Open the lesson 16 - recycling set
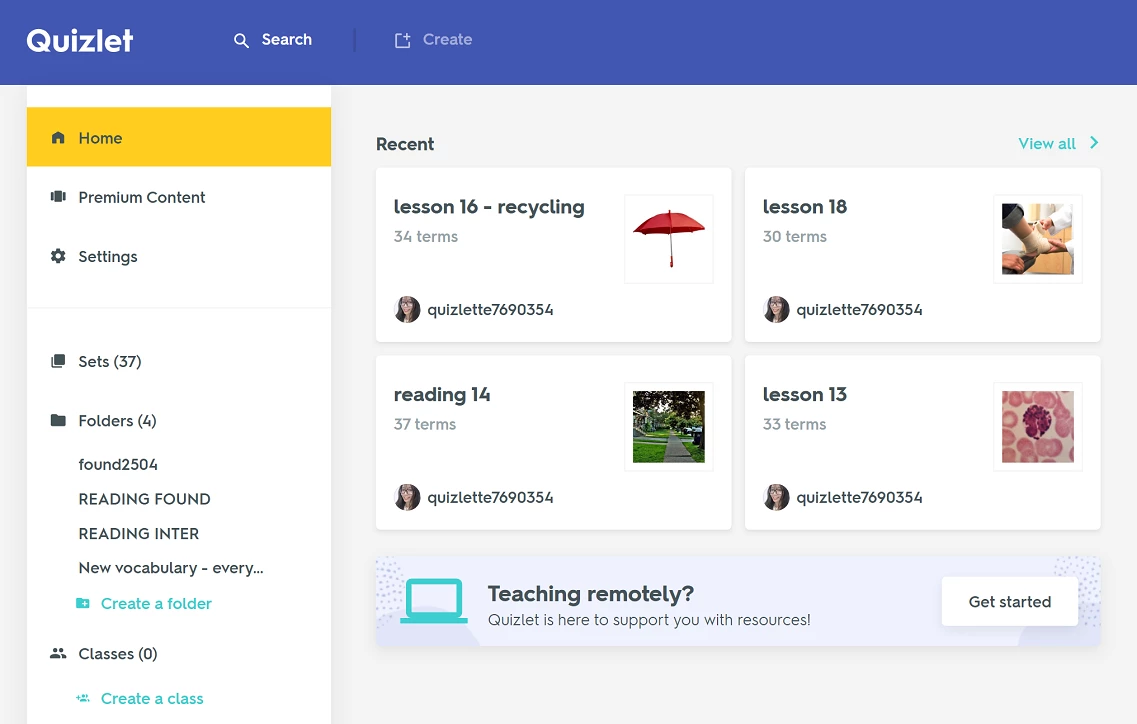Screen dimensions: 1137x724 [x=489, y=207]
